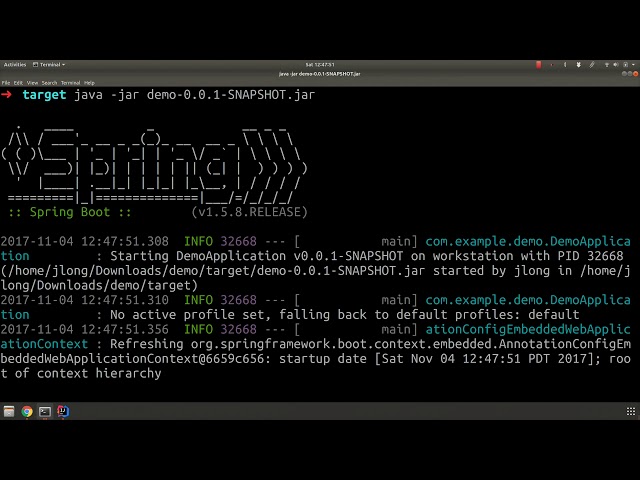640x480 pixels.
Task: Click the timestamp '2017-11-04 12:47:51.308'
Action: 84,241
